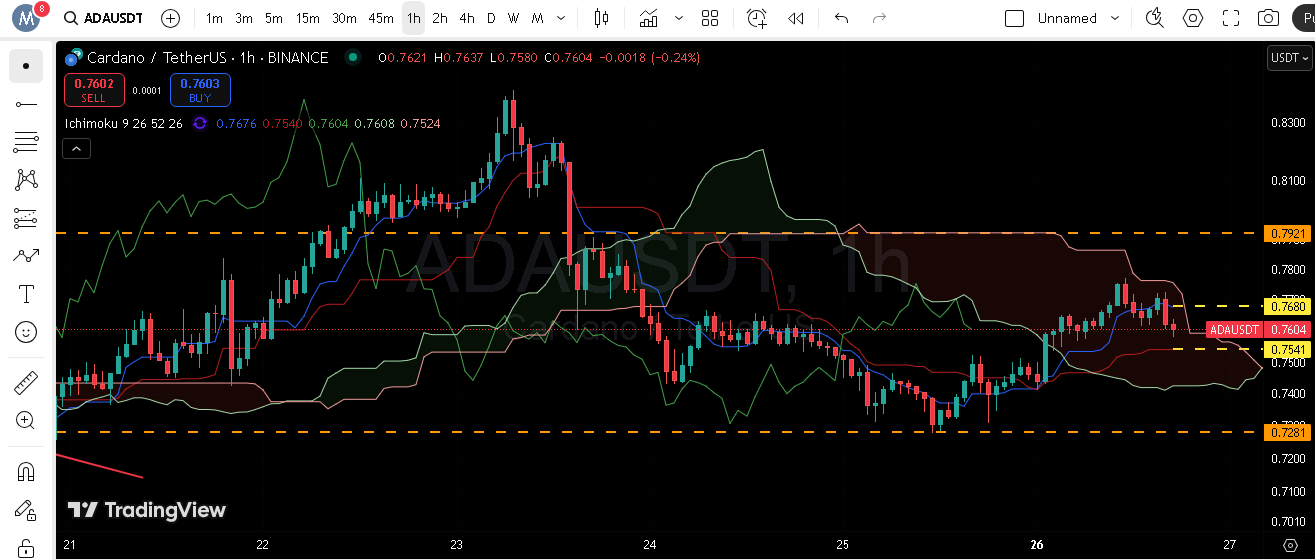Click the purple Ichimoku refresh icon
Viewport: 1315px width, 560px height.
[x=200, y=123]
